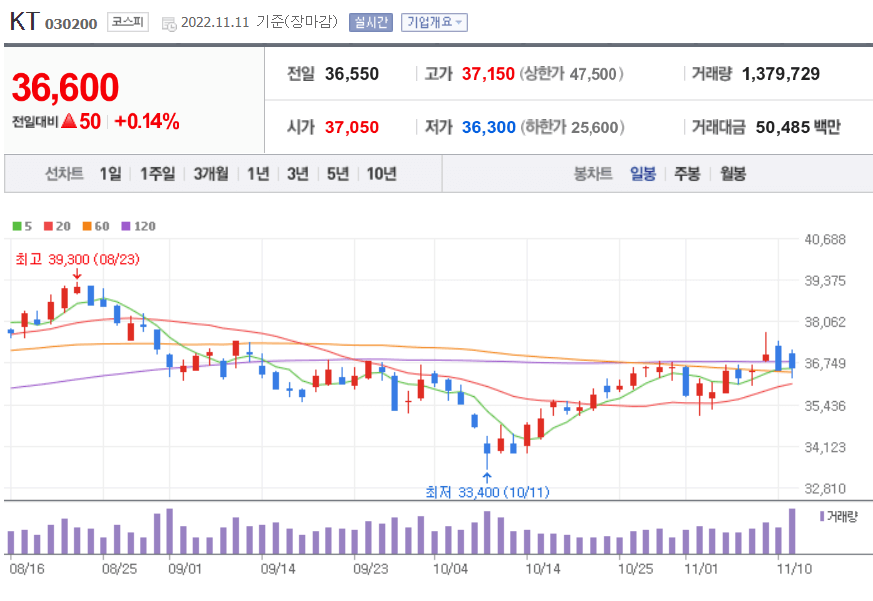This screenshot has width=873, height=601.
Task: Open the 기업개요 dropdown
Action: tap(434, 20)
